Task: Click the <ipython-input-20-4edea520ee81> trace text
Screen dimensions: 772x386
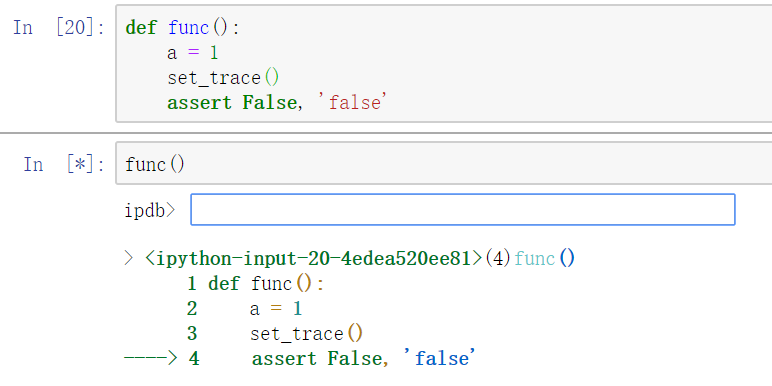Action: pos(314,258)
